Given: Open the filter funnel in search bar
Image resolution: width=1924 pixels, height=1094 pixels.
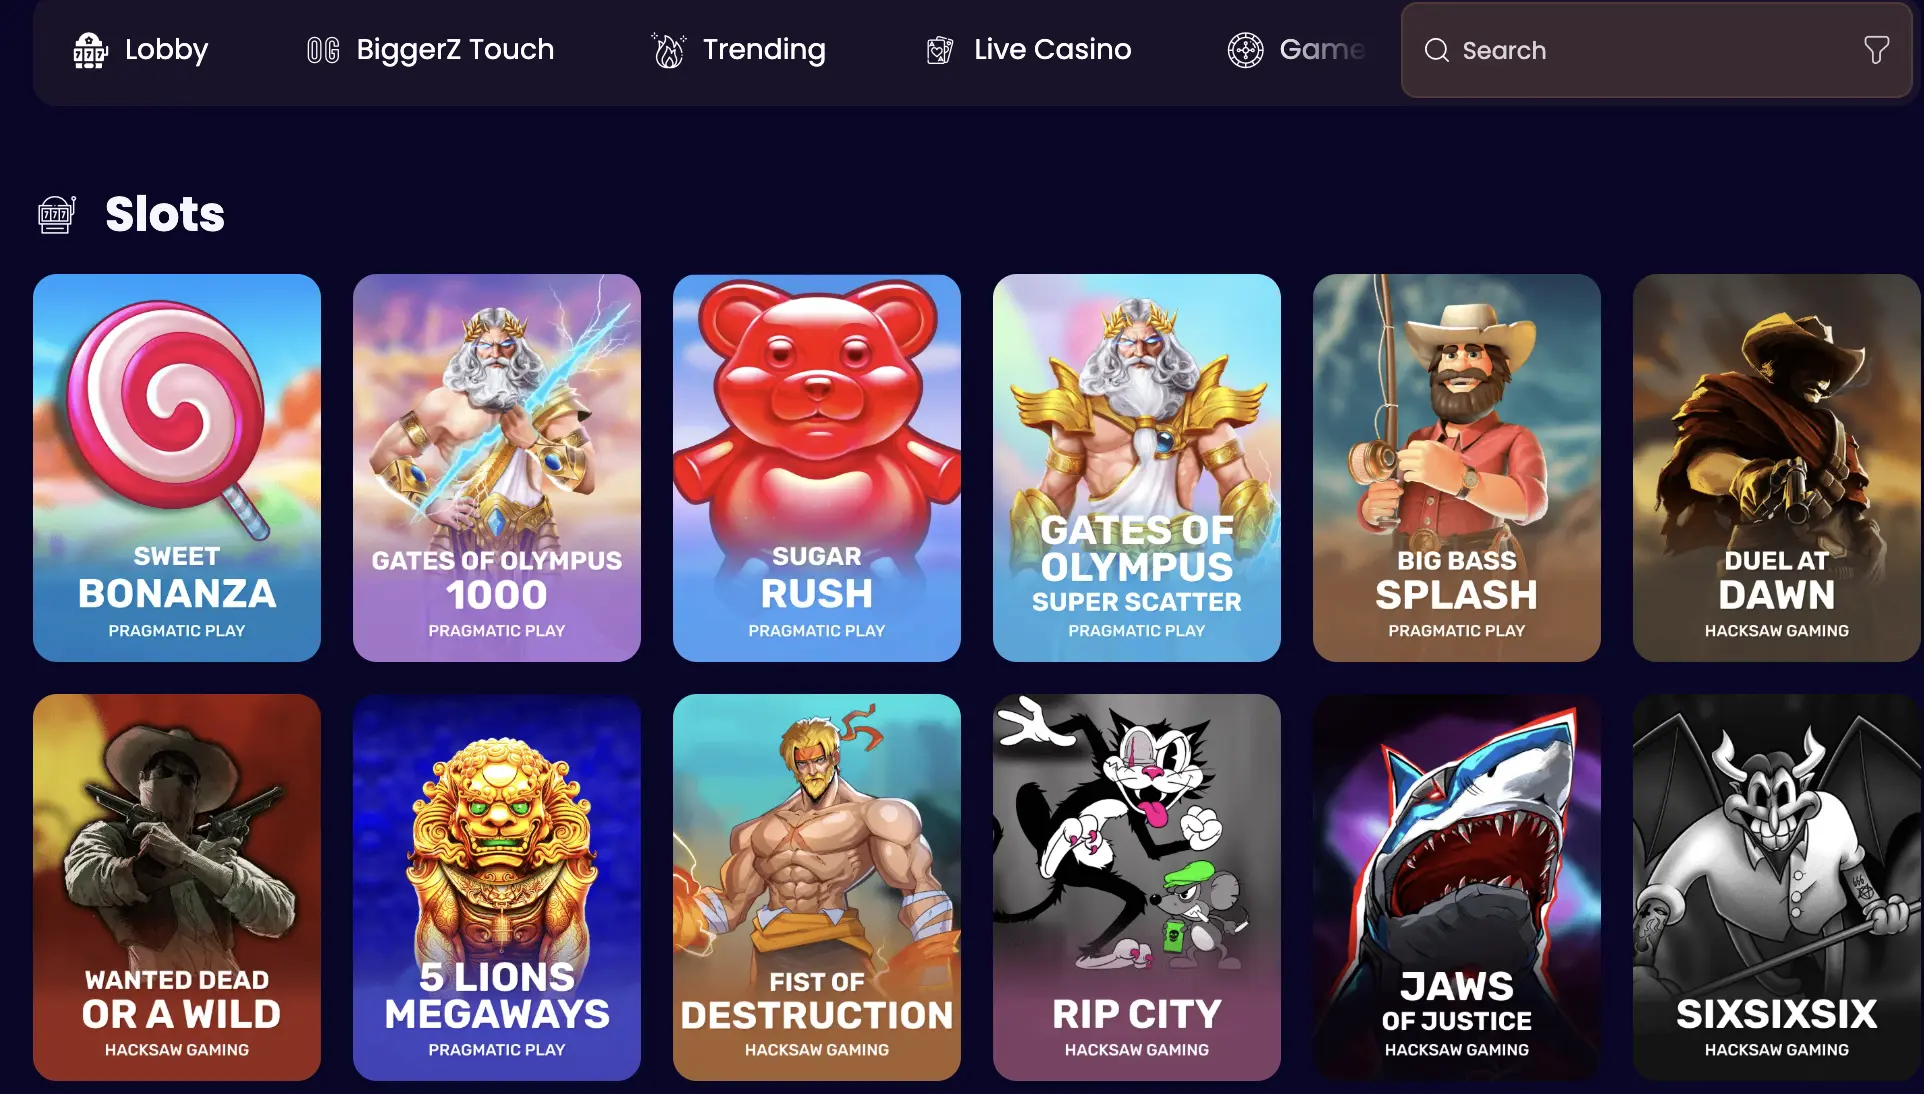Looking at the screenshot, I should pos(1876,50).
